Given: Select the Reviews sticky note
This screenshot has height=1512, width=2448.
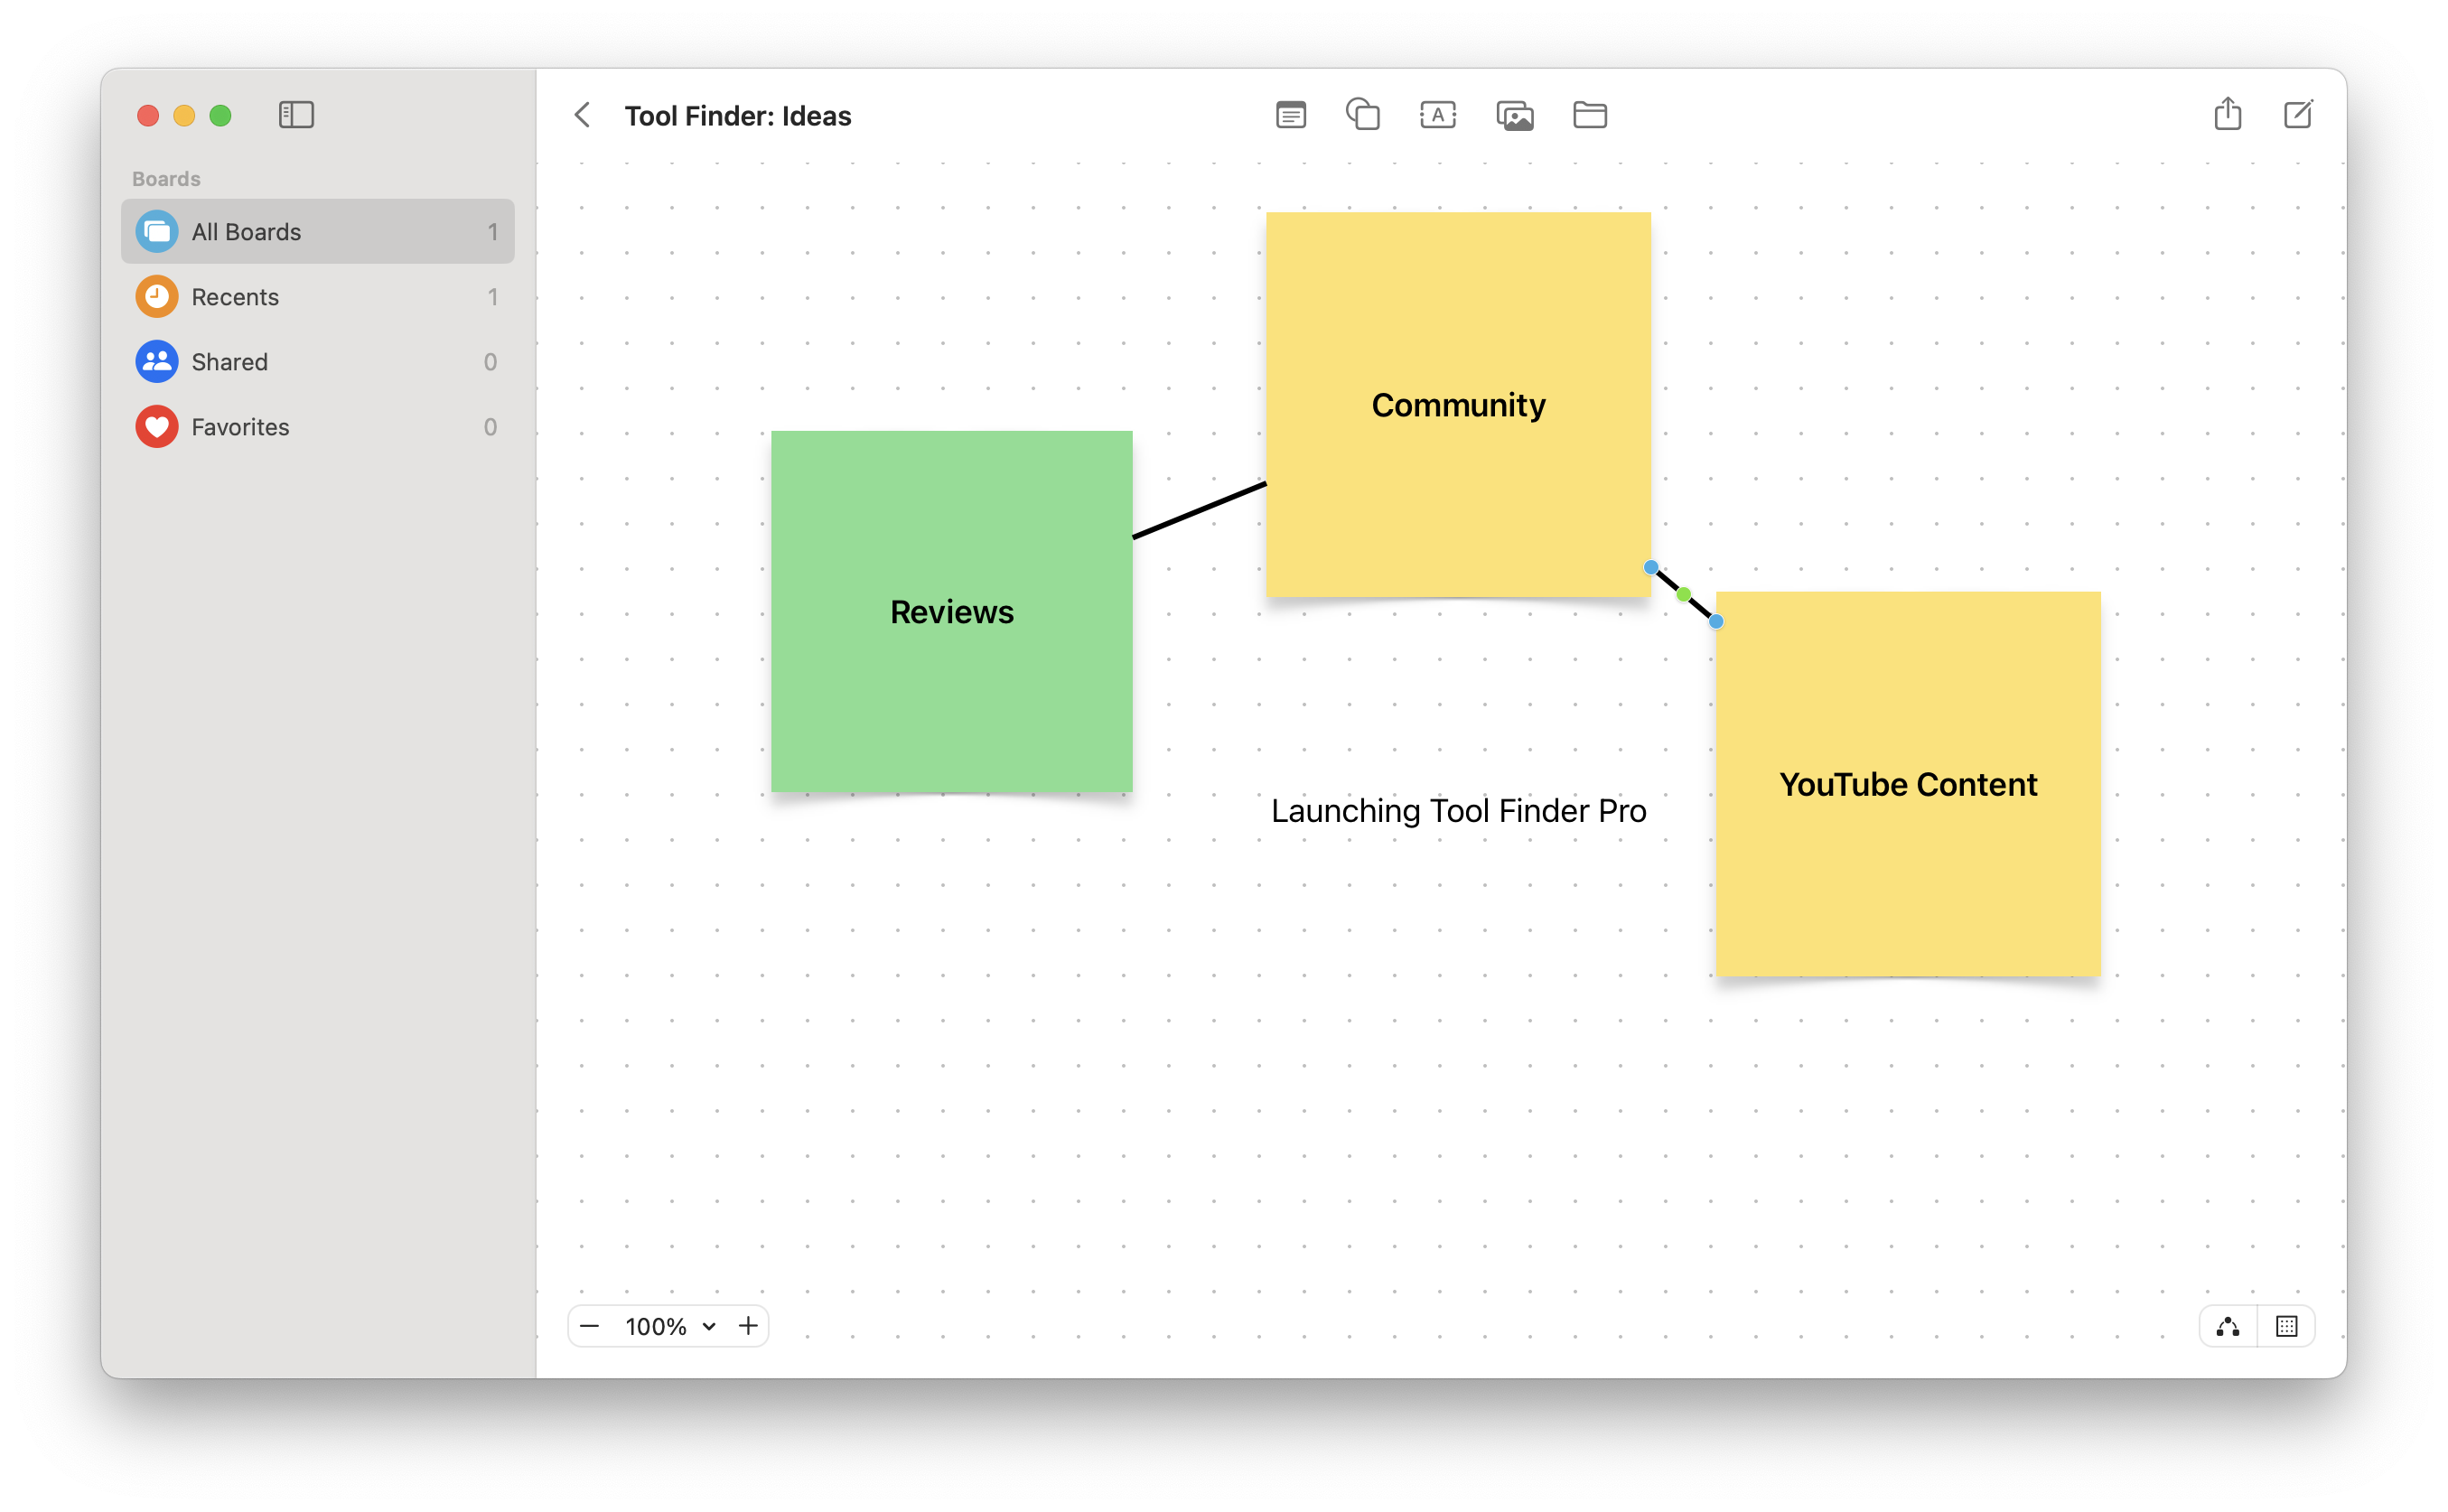Looking at the screenshot, I should [x=951, y=611].
